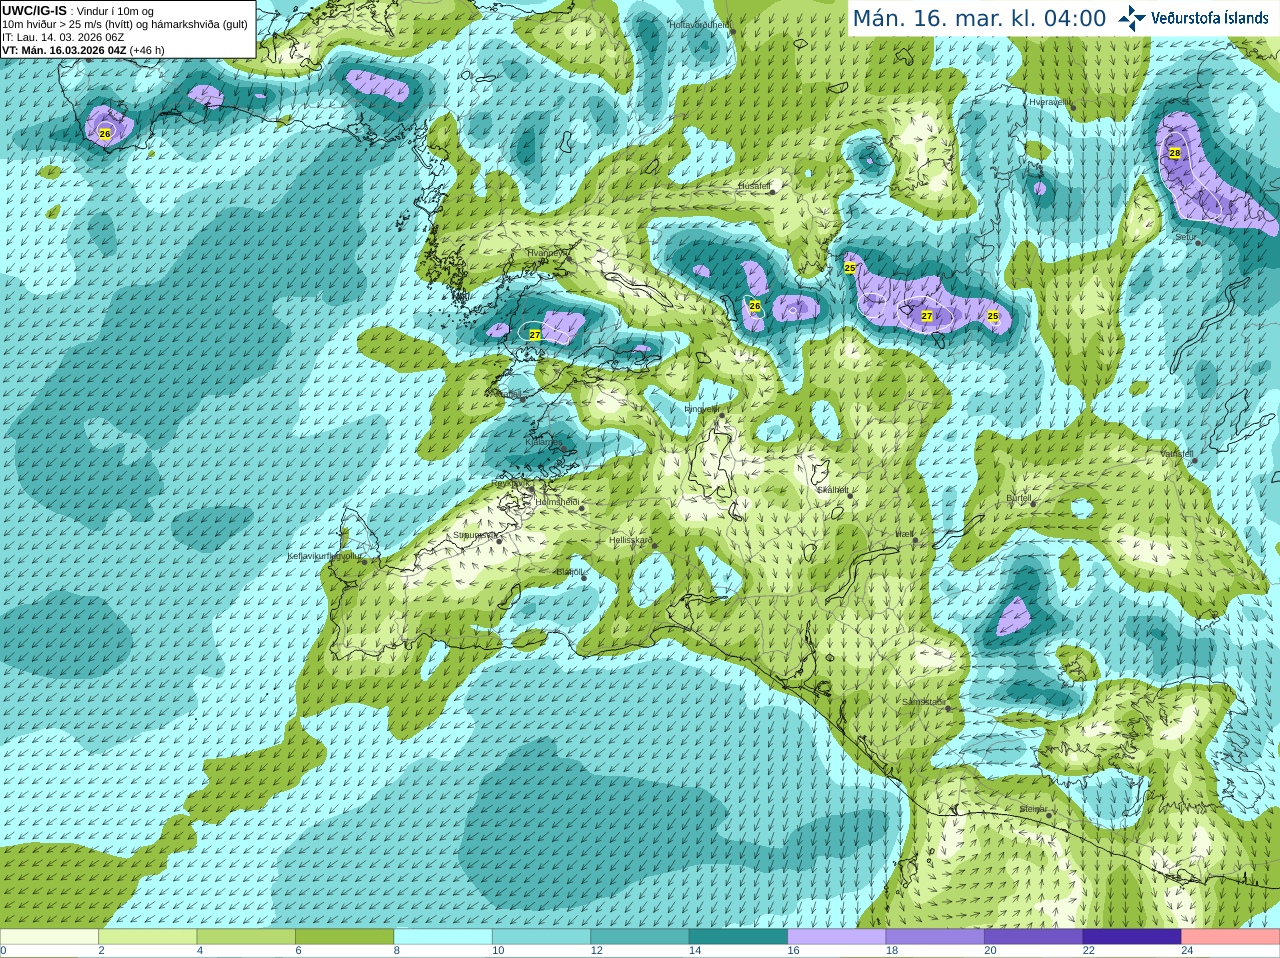This screenshot has width=1280, height=958.
Task: Click the Hellisskarð station label
Action: click(x=631, y=540)
